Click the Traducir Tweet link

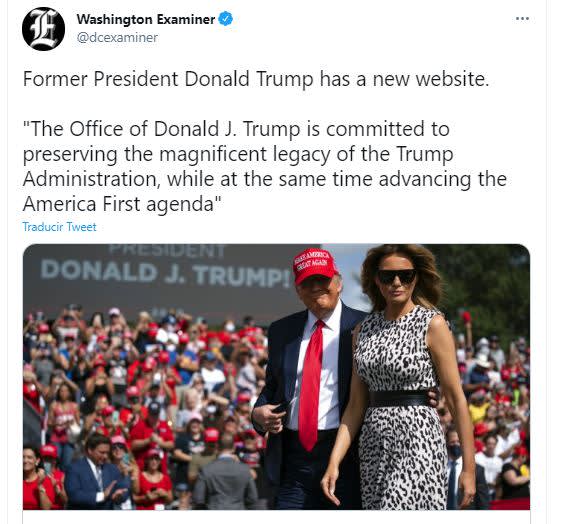(x=59, y=227)
